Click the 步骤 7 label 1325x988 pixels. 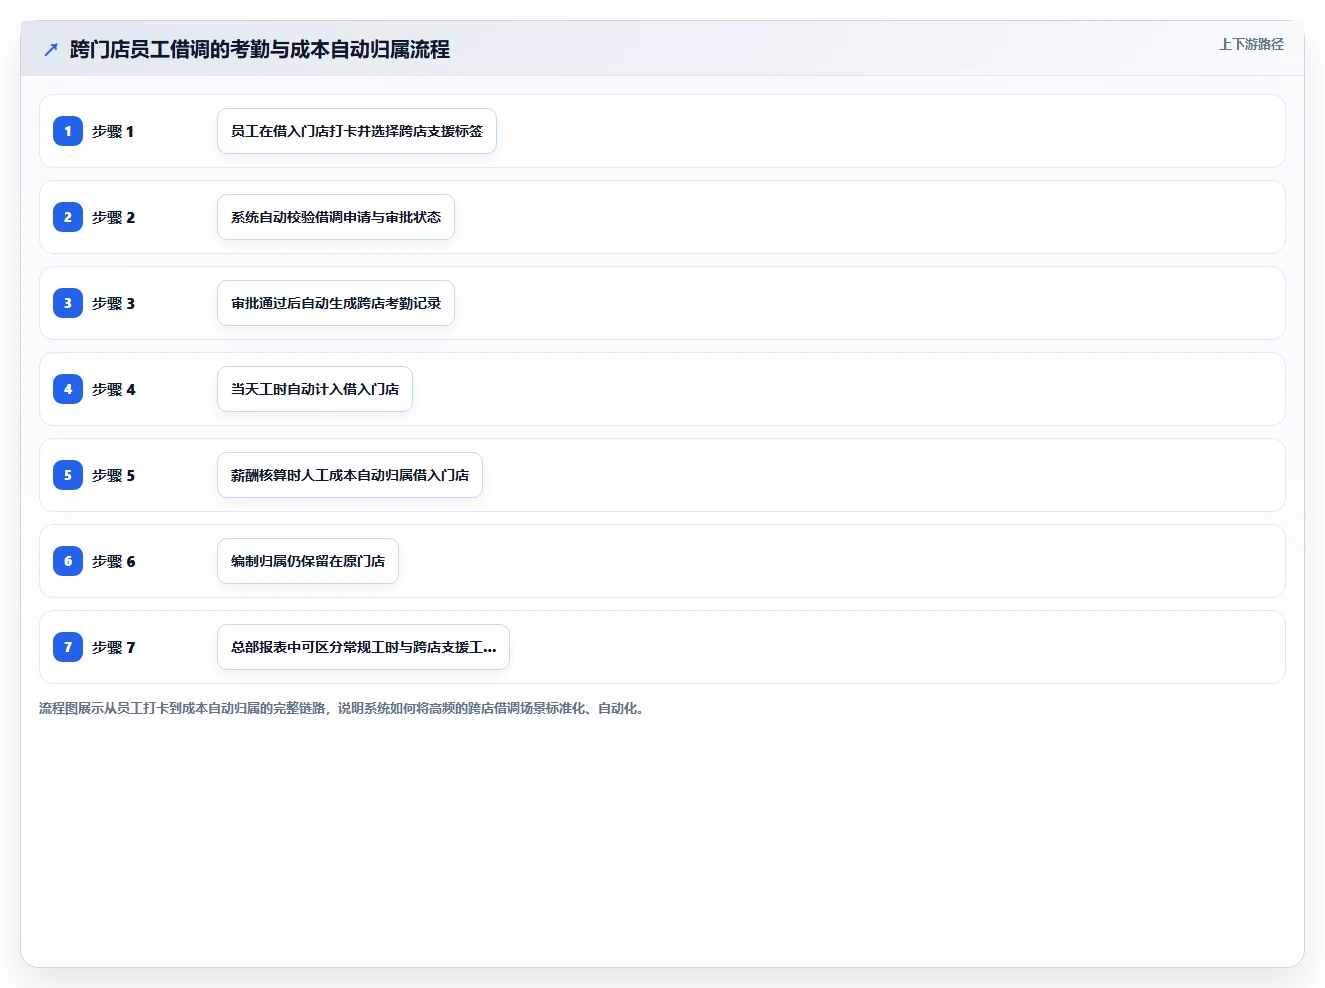click(x=113, y=647)
